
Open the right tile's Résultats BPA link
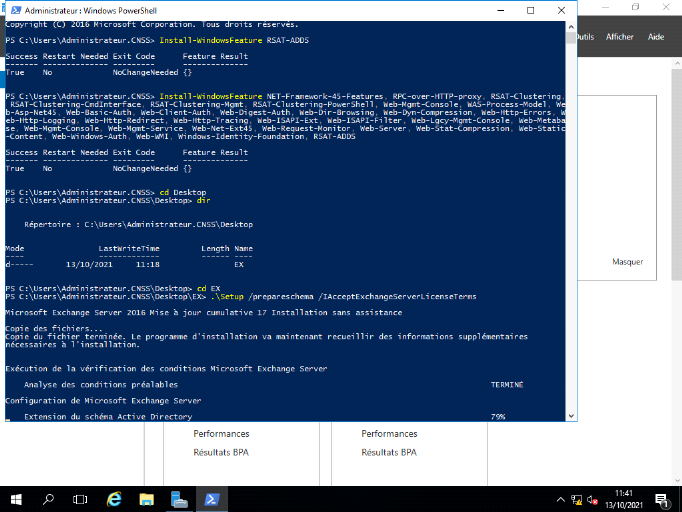coord(389,452)
